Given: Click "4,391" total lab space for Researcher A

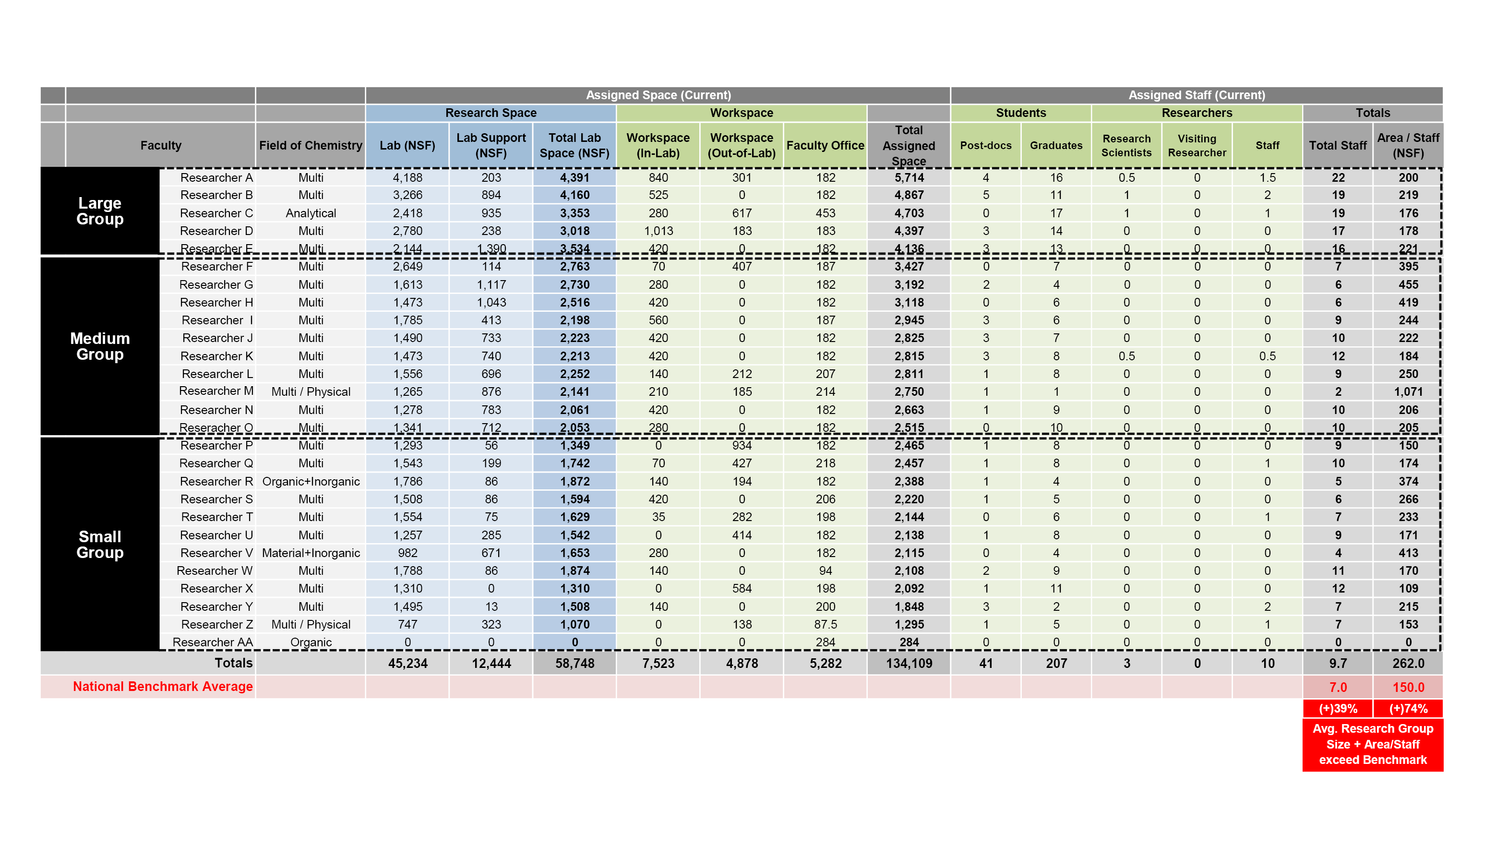Looking at the screenshot, I should (x=574, y=177).
